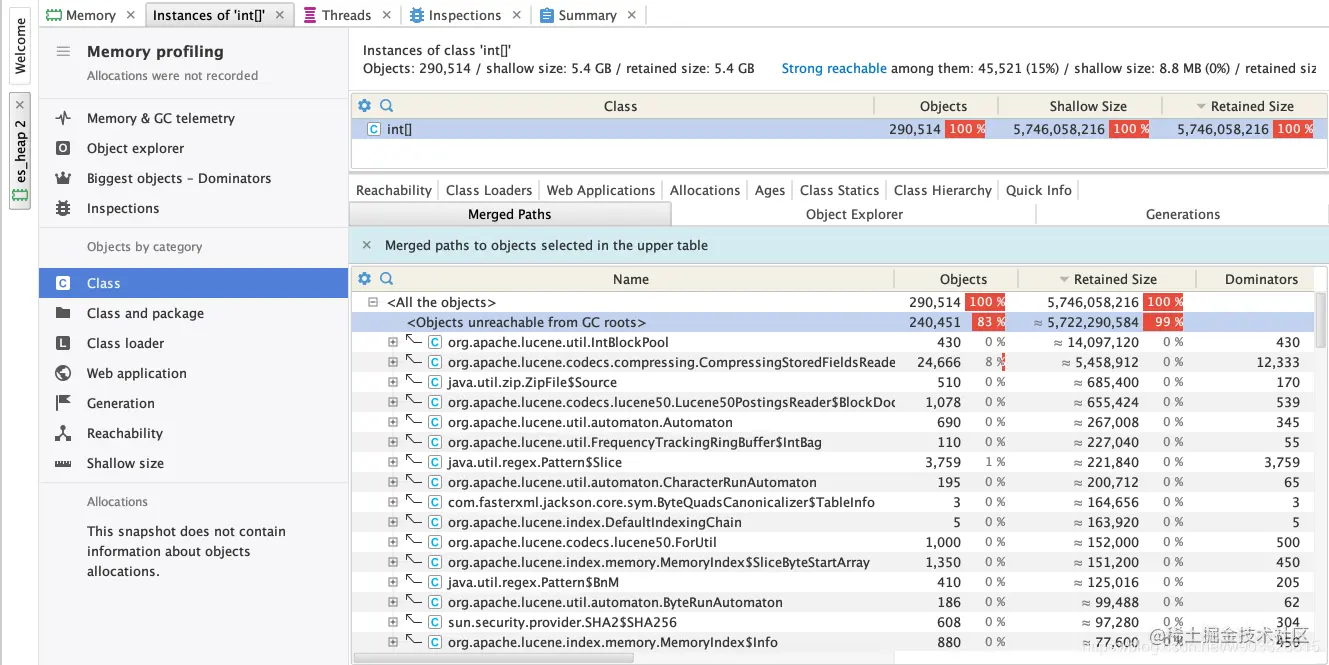The height and width of the screenshot is (665, 1329).
Task: Switch to Generations view
Action: (x=1183, y=214)
